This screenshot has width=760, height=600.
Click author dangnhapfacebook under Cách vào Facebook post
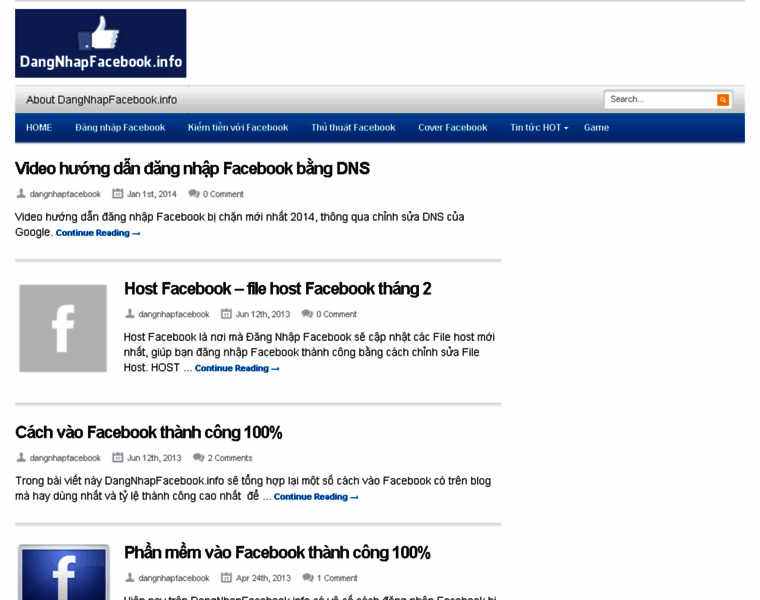(x=65, y=458)
